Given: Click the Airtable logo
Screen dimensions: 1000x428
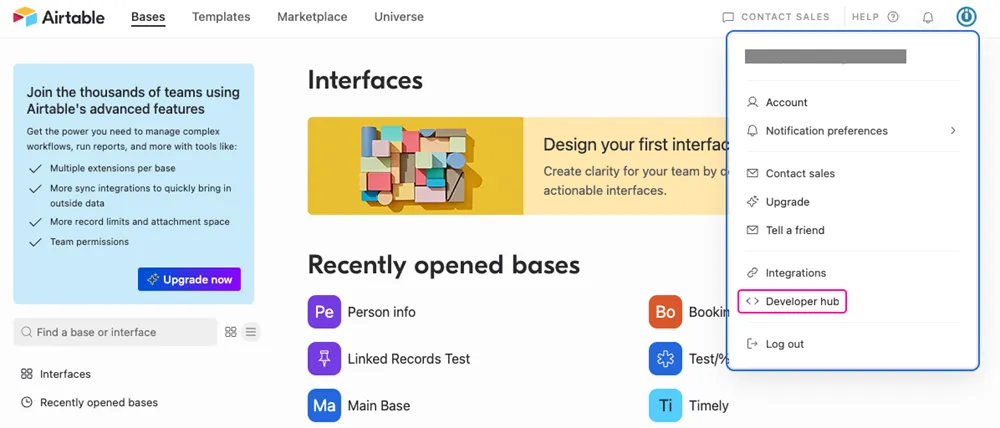Looking at the screenshot, I should coord(58,17).
